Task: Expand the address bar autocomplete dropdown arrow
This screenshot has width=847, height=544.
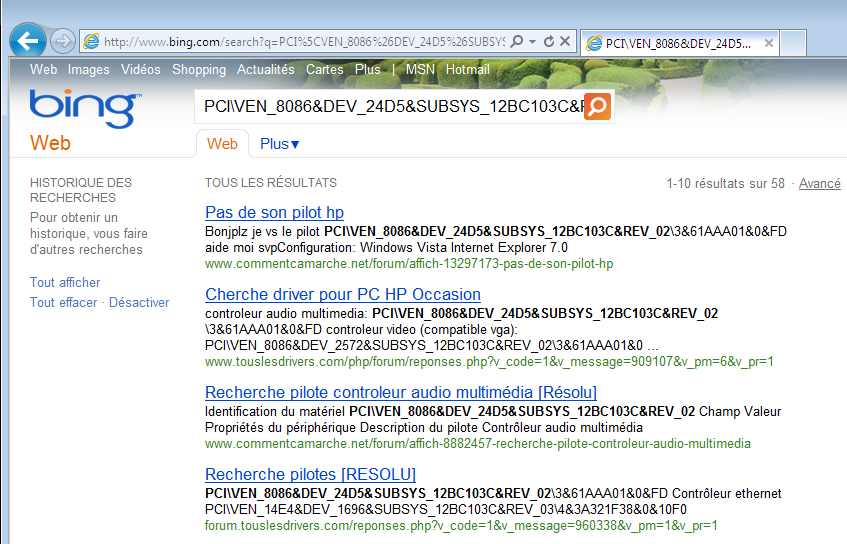Action: (x=533, y=42)
